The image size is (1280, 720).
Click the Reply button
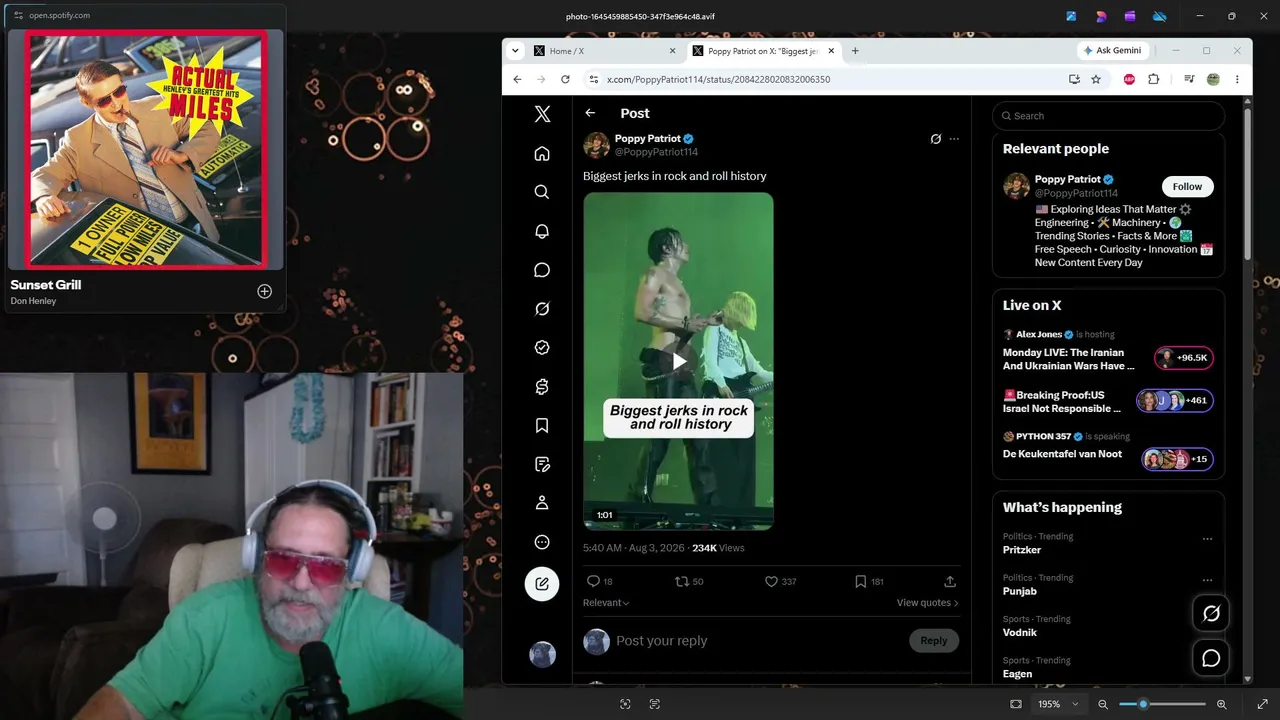point(934,641)
